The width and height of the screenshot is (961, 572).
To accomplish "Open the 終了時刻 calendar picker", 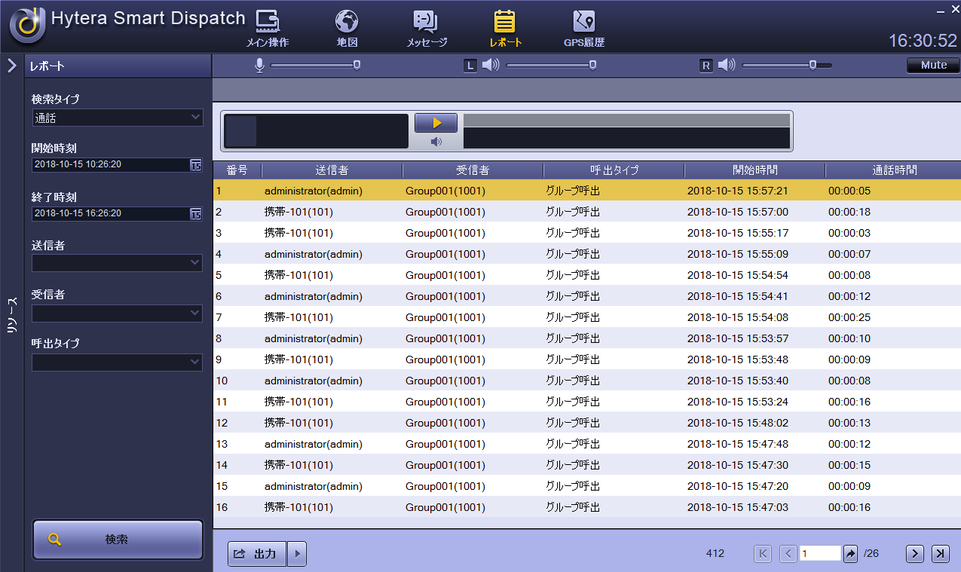I will pos(196,213).
